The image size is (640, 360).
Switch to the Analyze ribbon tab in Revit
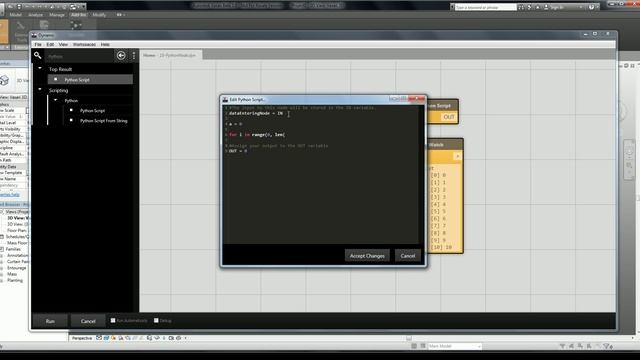point(36,15)
